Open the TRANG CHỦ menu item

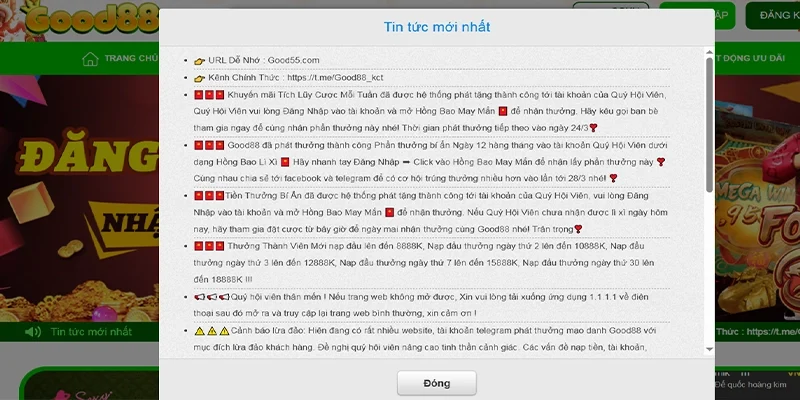click(131, 58)
